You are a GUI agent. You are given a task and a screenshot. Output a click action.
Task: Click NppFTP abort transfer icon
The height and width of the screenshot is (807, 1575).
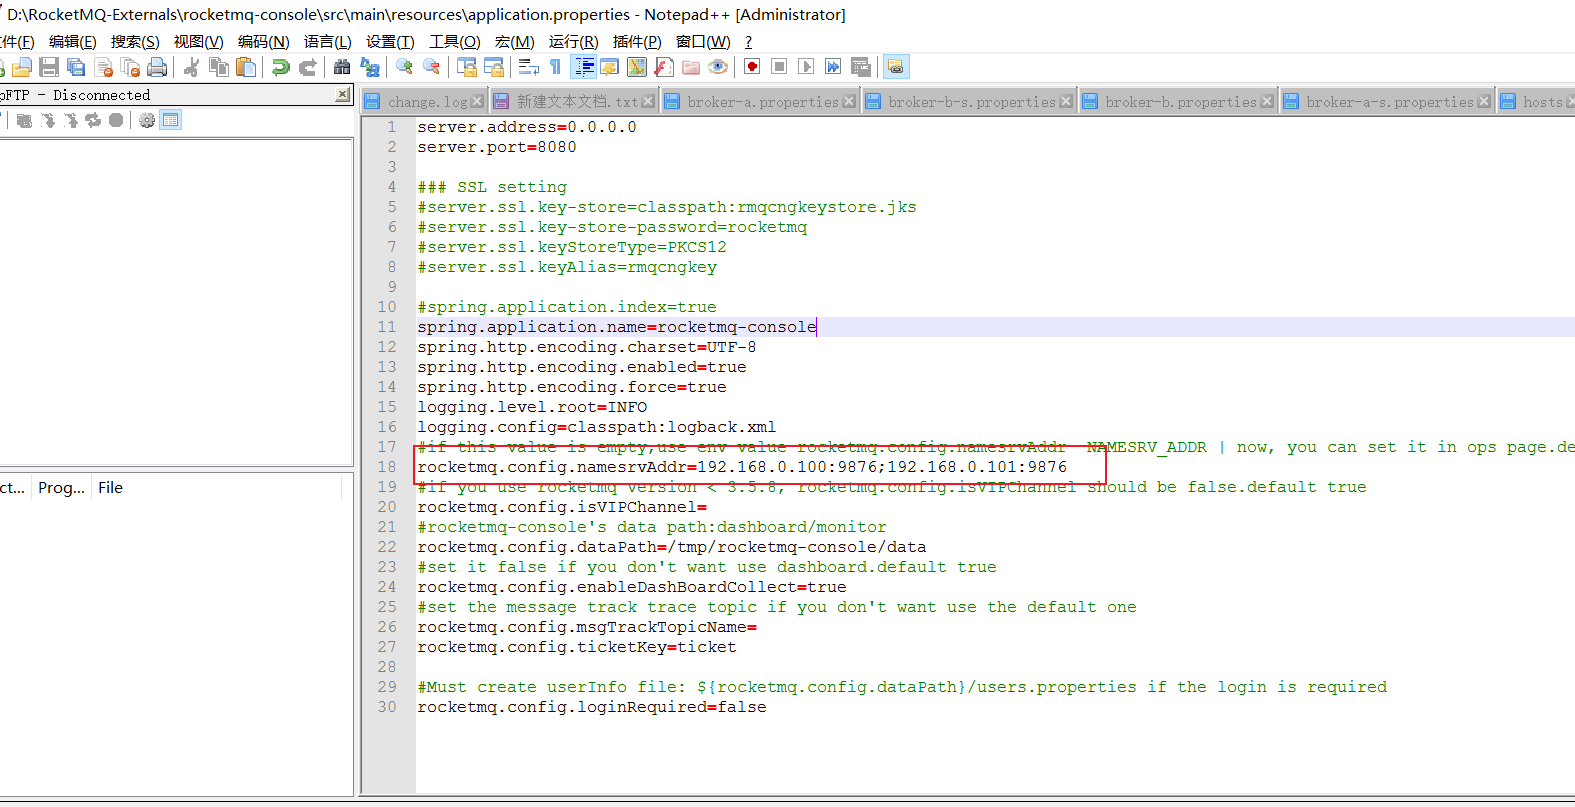pos(116,120)
